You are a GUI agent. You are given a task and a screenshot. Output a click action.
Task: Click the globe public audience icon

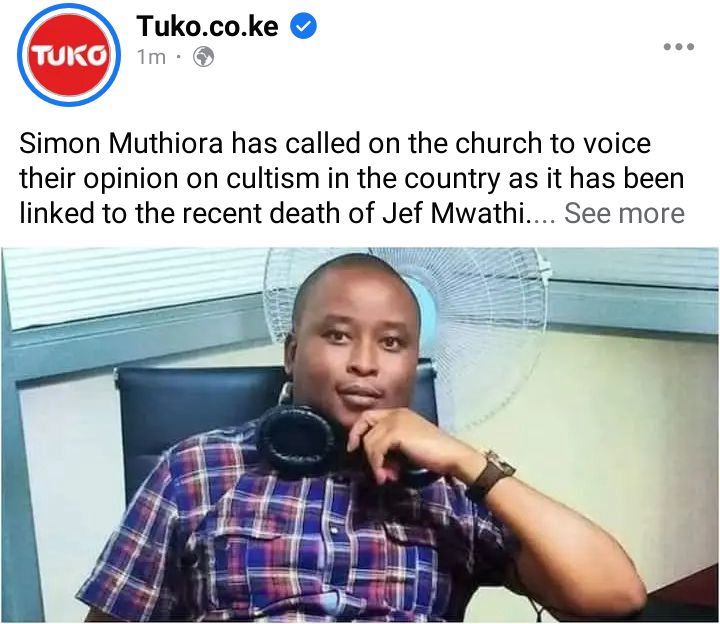(x=203, y=57)
